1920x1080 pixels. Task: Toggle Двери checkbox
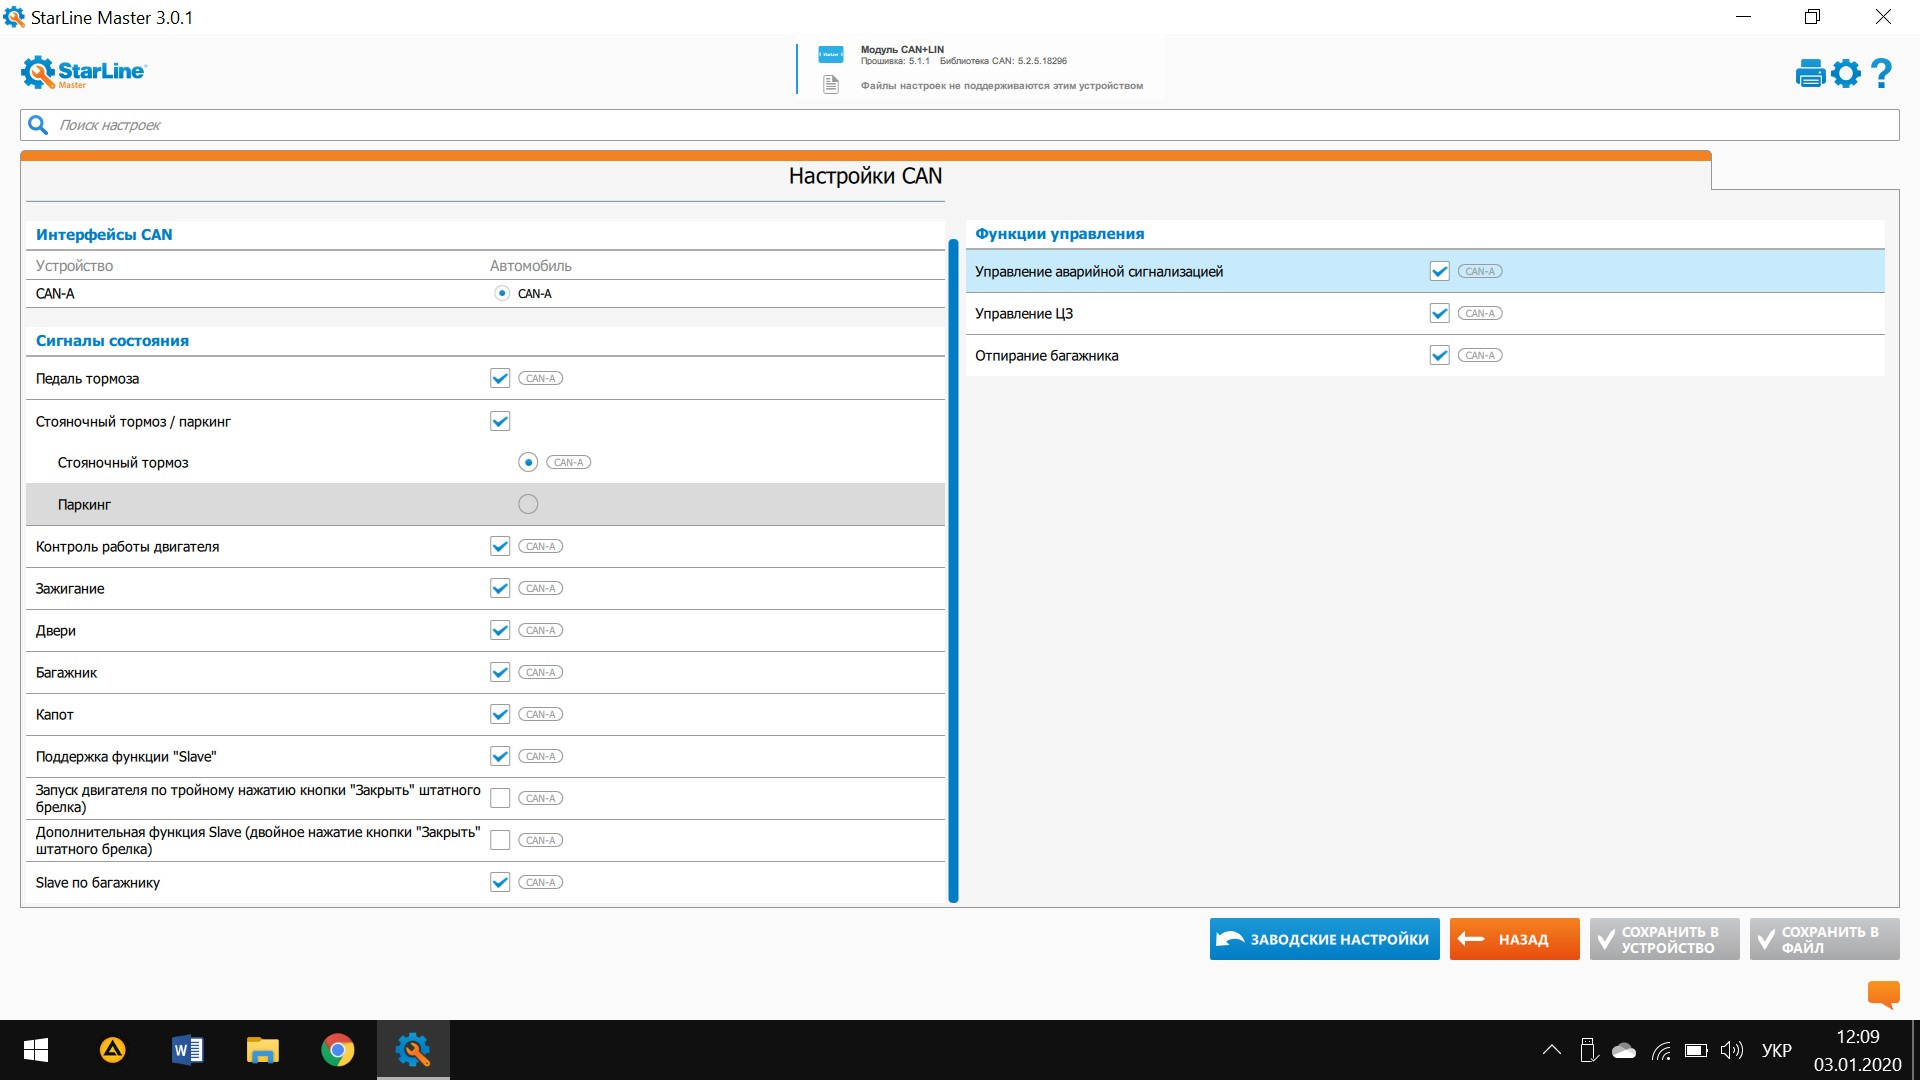tap(500, 630)
